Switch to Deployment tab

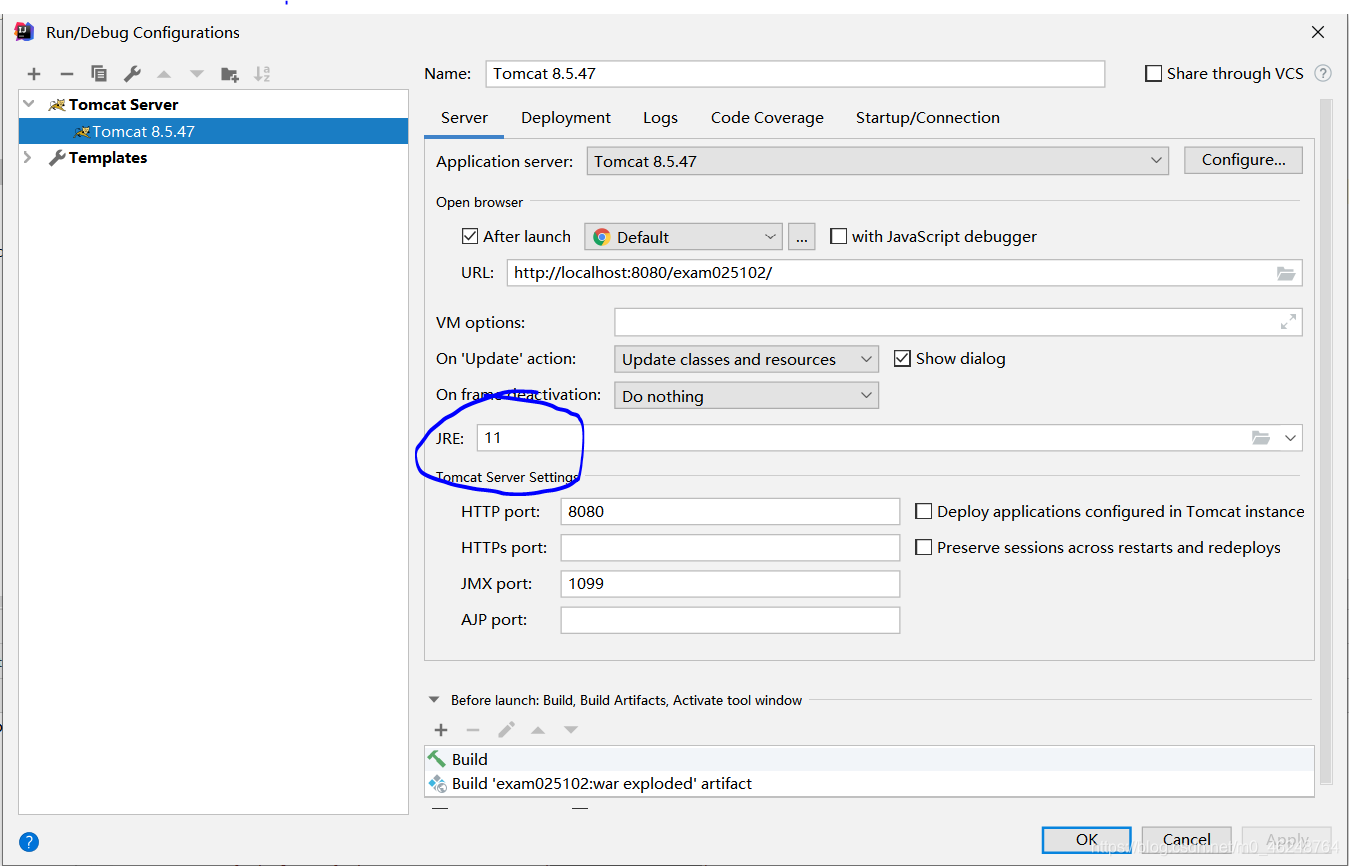tap(566, 117)
